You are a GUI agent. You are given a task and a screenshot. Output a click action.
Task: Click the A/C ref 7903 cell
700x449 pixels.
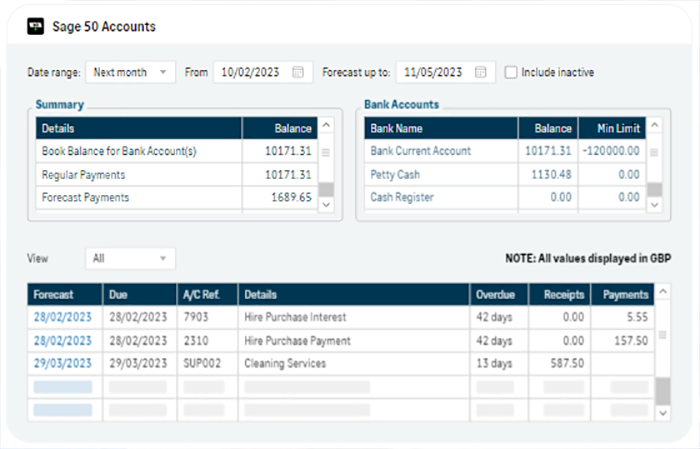208,317
